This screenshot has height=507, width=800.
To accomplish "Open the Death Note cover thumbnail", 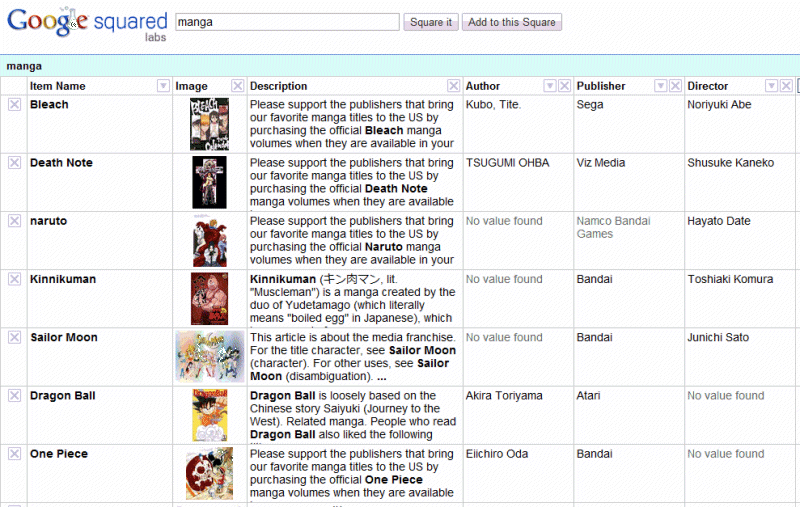I will (209, 182).
